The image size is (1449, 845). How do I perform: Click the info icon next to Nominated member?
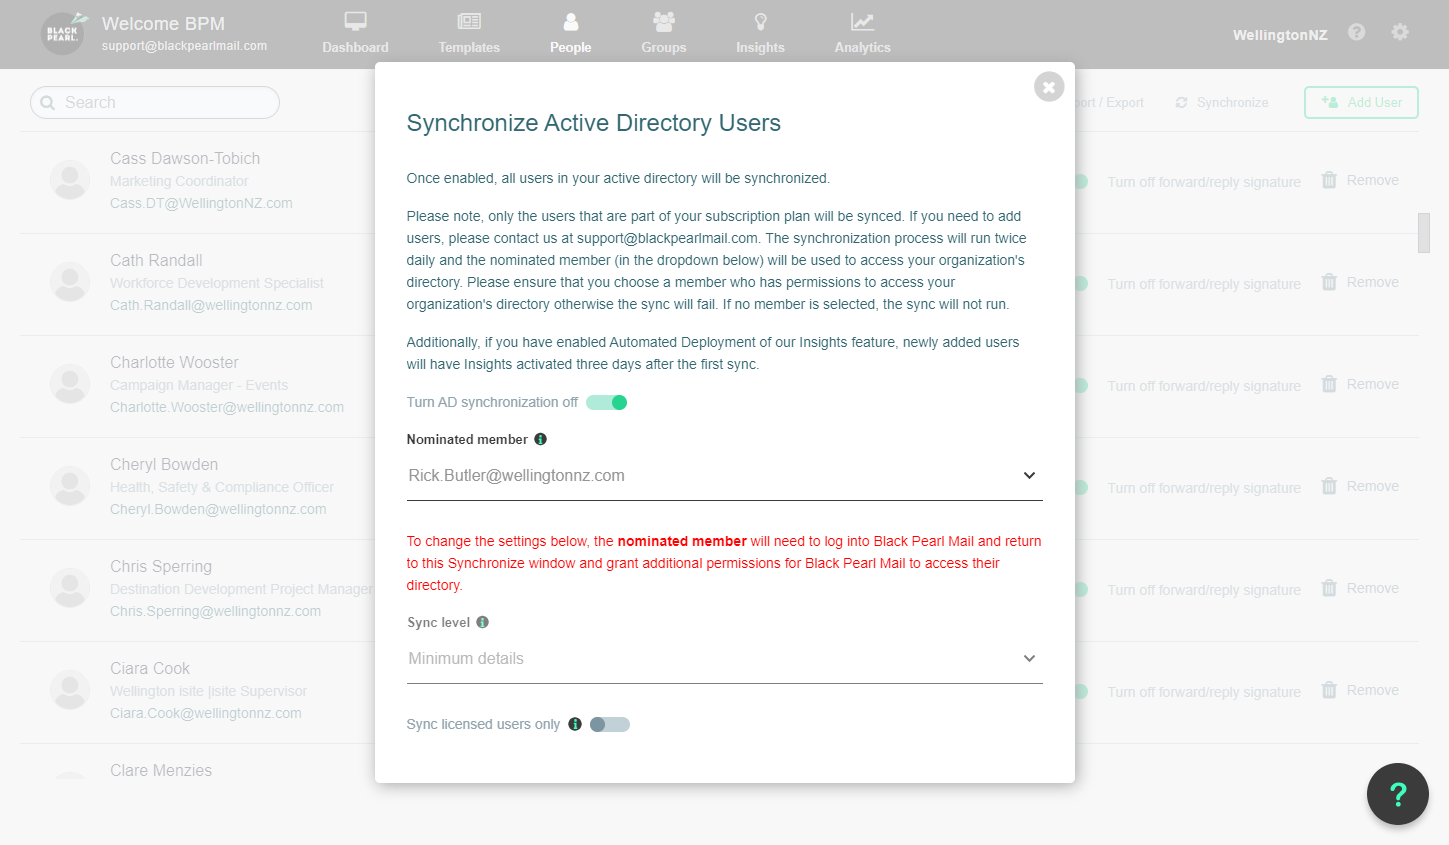[x=540, y=438]
